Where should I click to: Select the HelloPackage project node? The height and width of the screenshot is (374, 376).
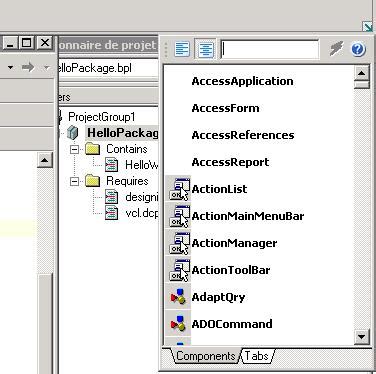(122, 133)
